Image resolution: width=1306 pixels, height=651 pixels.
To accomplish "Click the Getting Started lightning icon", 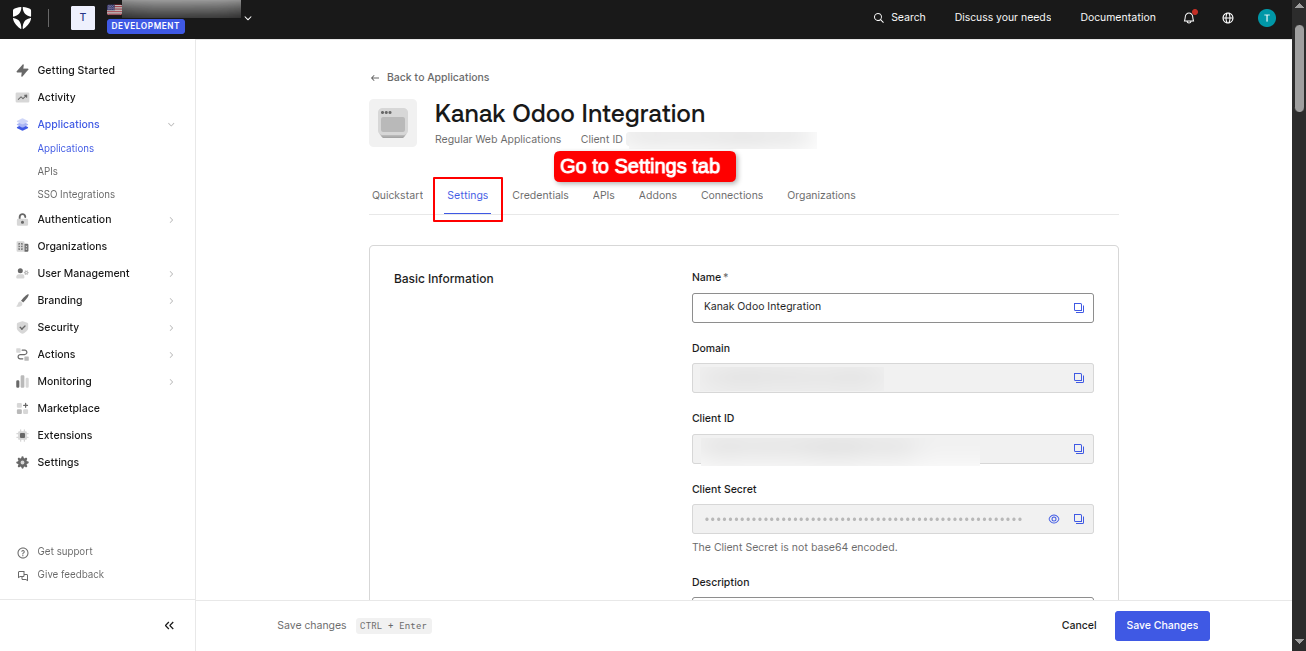I will click(x=22, y=70).
